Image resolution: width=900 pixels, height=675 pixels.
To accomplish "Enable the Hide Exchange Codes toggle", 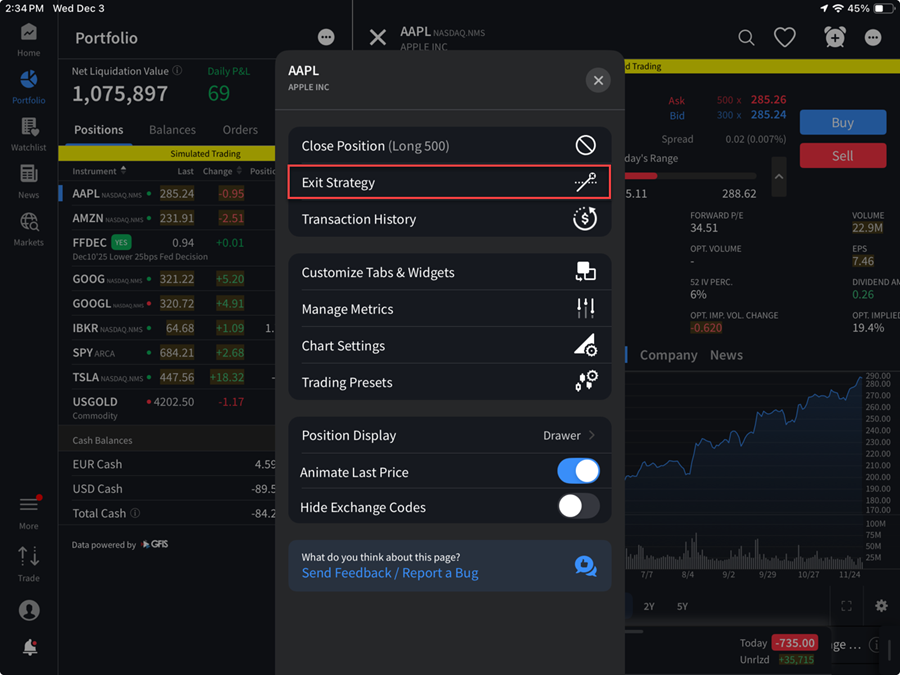I will (x=578, y=507).
